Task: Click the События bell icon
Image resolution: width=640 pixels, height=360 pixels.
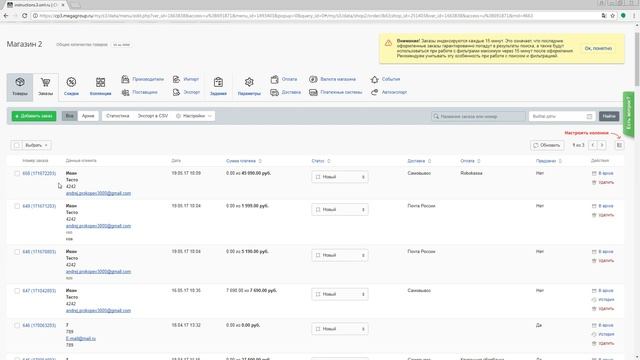Action: [x=375, y=79]
